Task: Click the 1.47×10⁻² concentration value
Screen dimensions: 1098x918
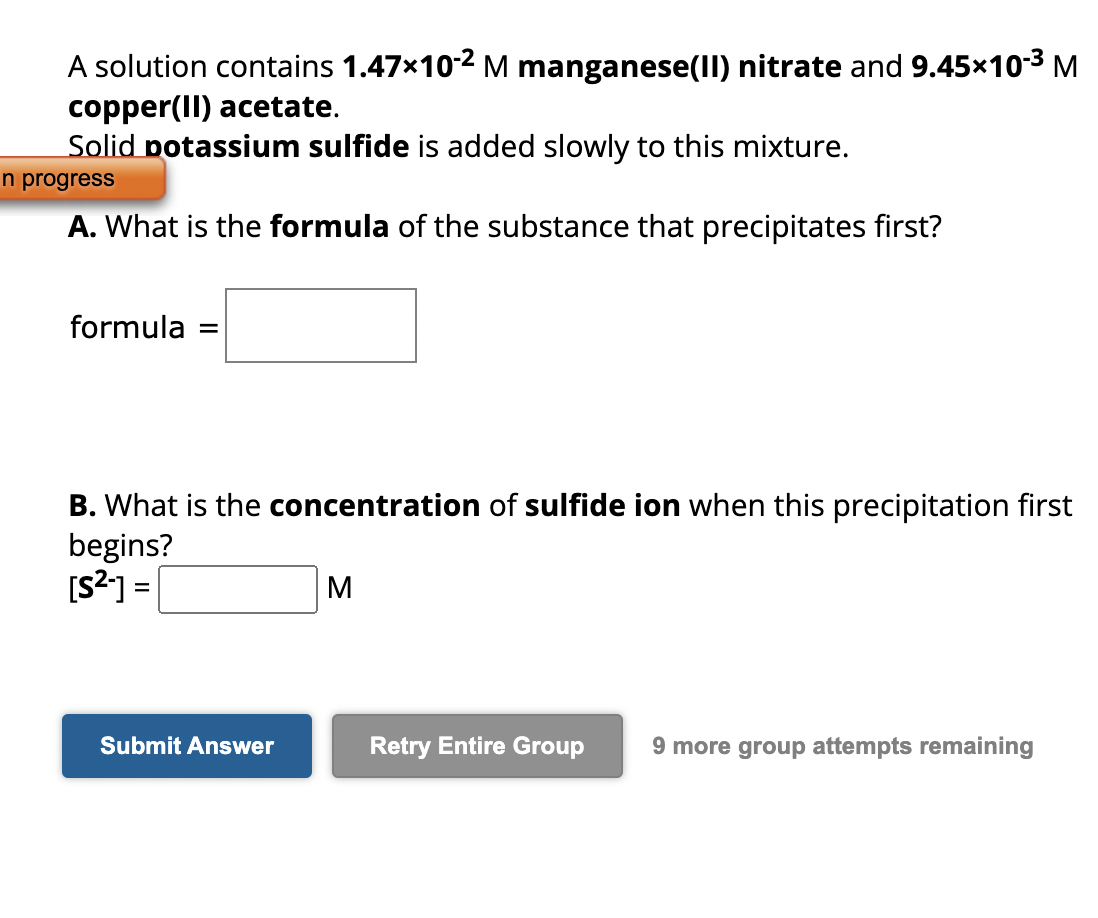Action: click(x=408, y=64)
